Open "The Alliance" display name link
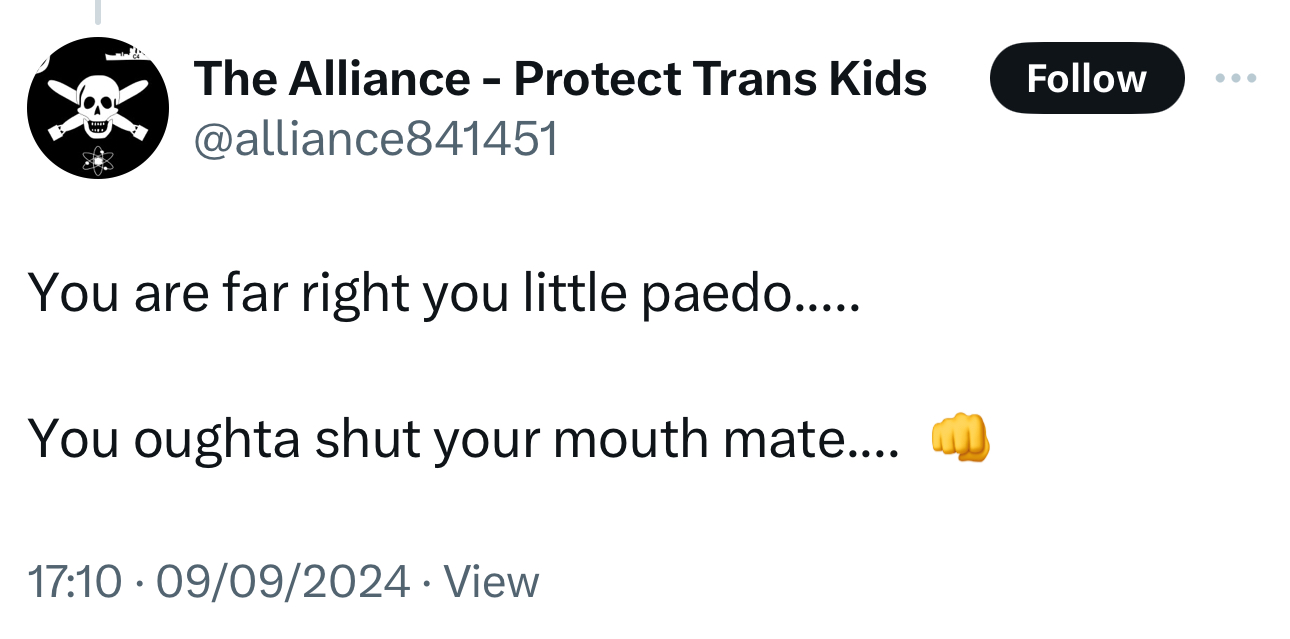This screenshot has width=1290, height=639. pyautogui.click(x=331, y=78)
